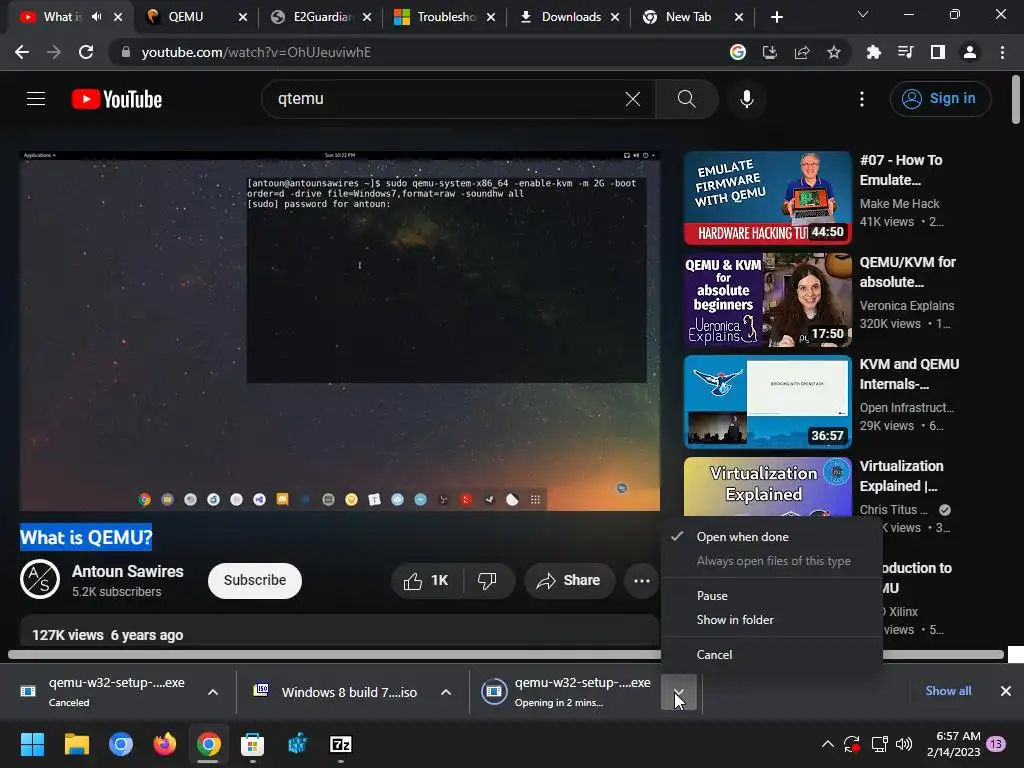Open a new browser tab

point(776,17)
